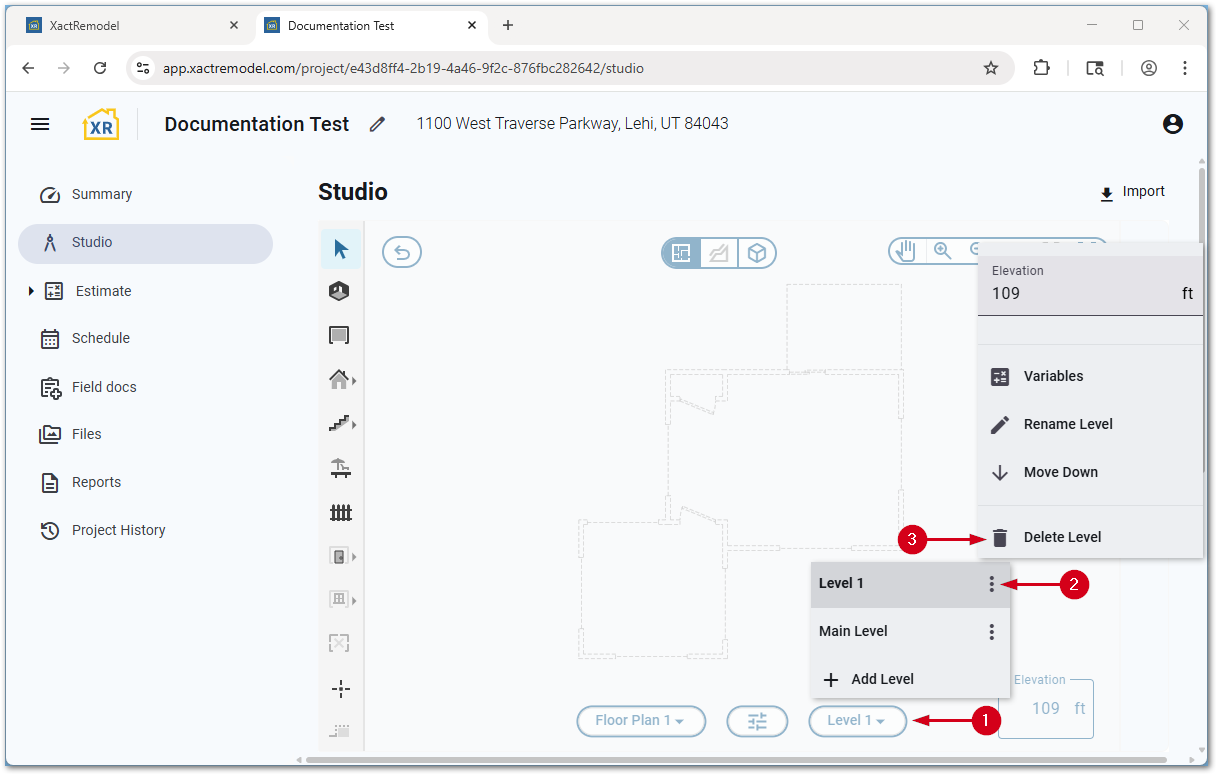Open the Floor Plan 1 dropdown
Viewport: 1217px width, 775px height.
(x=640, y=720)
